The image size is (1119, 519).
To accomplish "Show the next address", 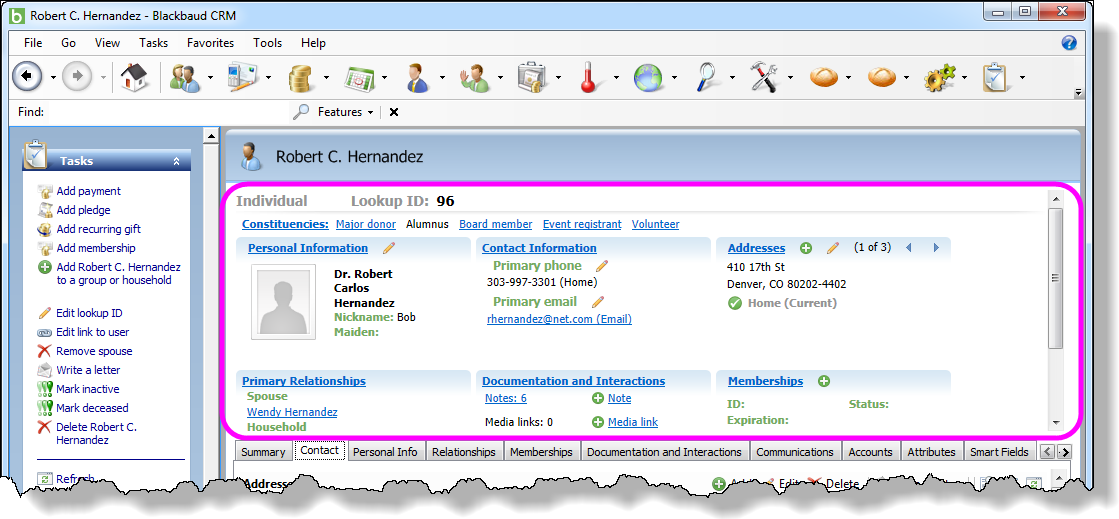I will click(x=936, y=248).
